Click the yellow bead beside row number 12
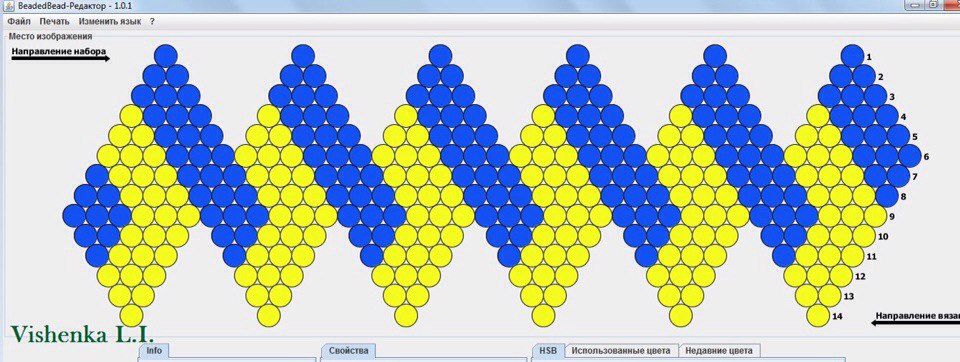Viewport: 960px width, 362px height. tap(841, 276)
